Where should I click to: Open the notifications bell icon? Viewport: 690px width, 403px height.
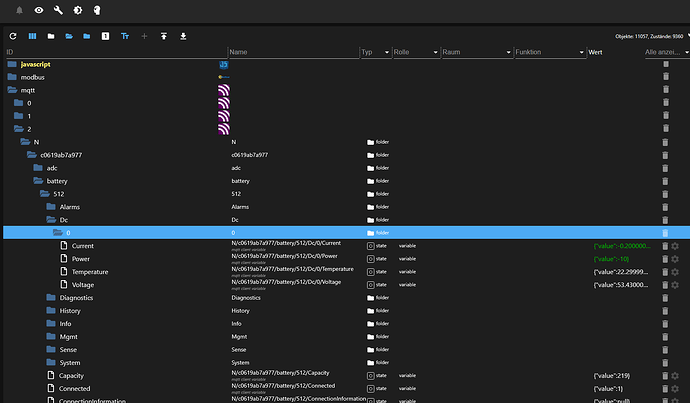tap(19, 10)
